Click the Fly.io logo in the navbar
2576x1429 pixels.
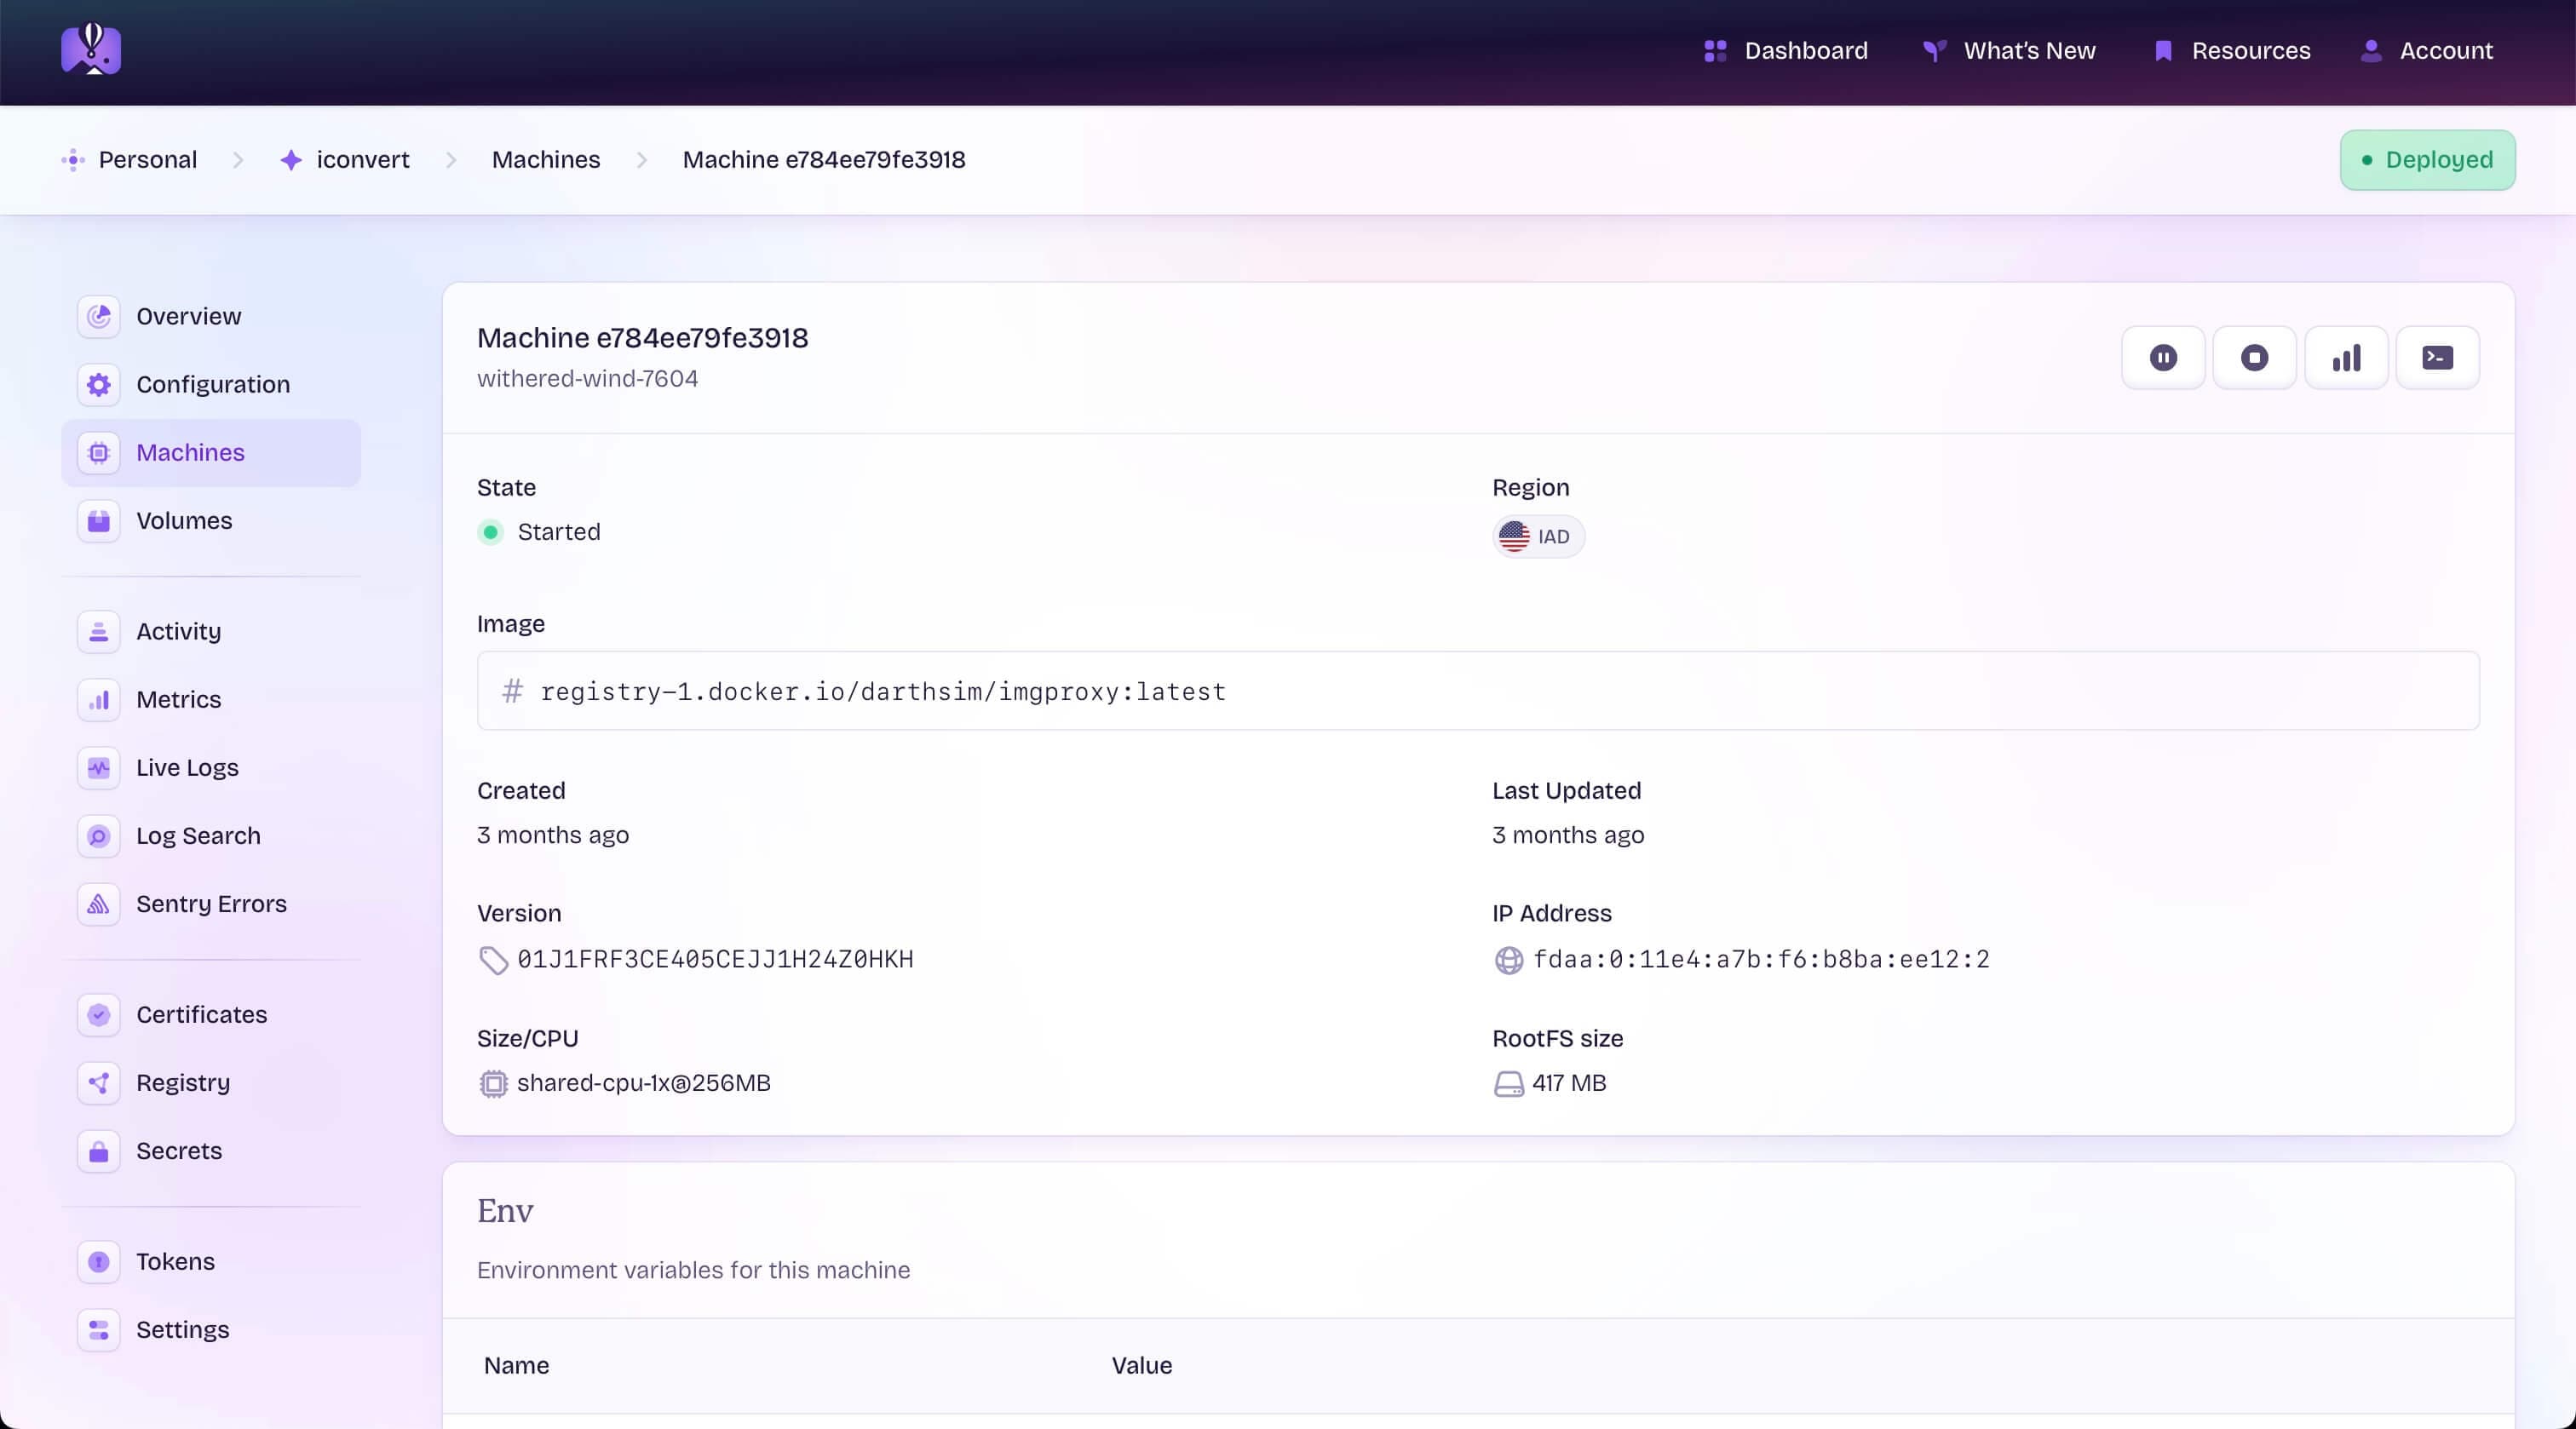tap(91, 50)
